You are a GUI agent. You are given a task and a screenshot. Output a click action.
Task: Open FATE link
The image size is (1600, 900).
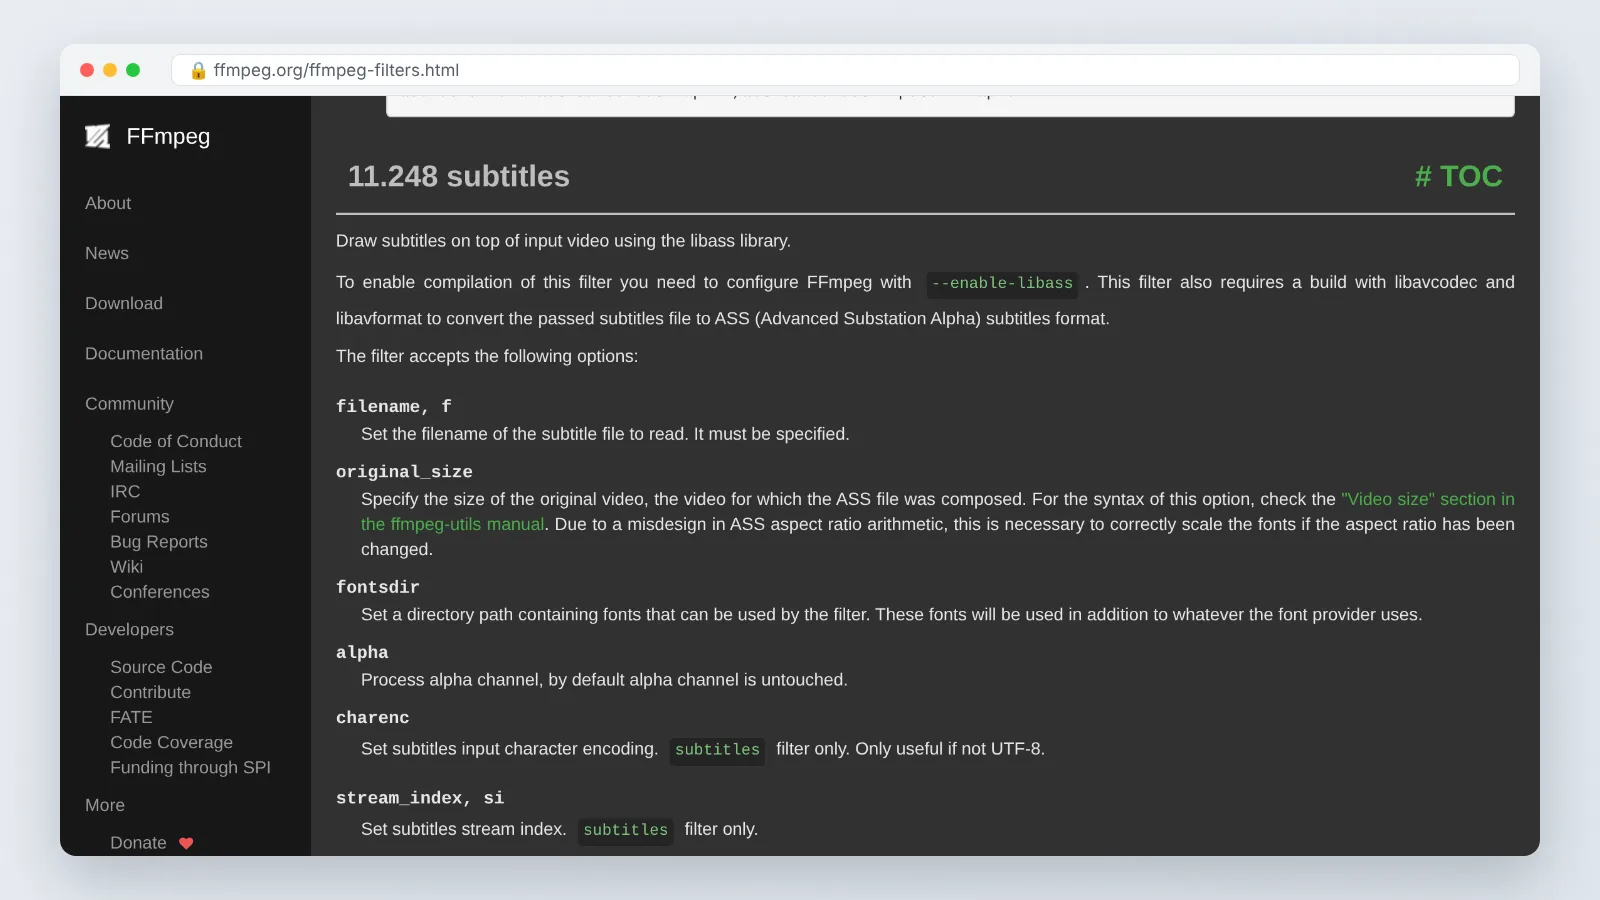pyautogui.click(x=131, y=717)
